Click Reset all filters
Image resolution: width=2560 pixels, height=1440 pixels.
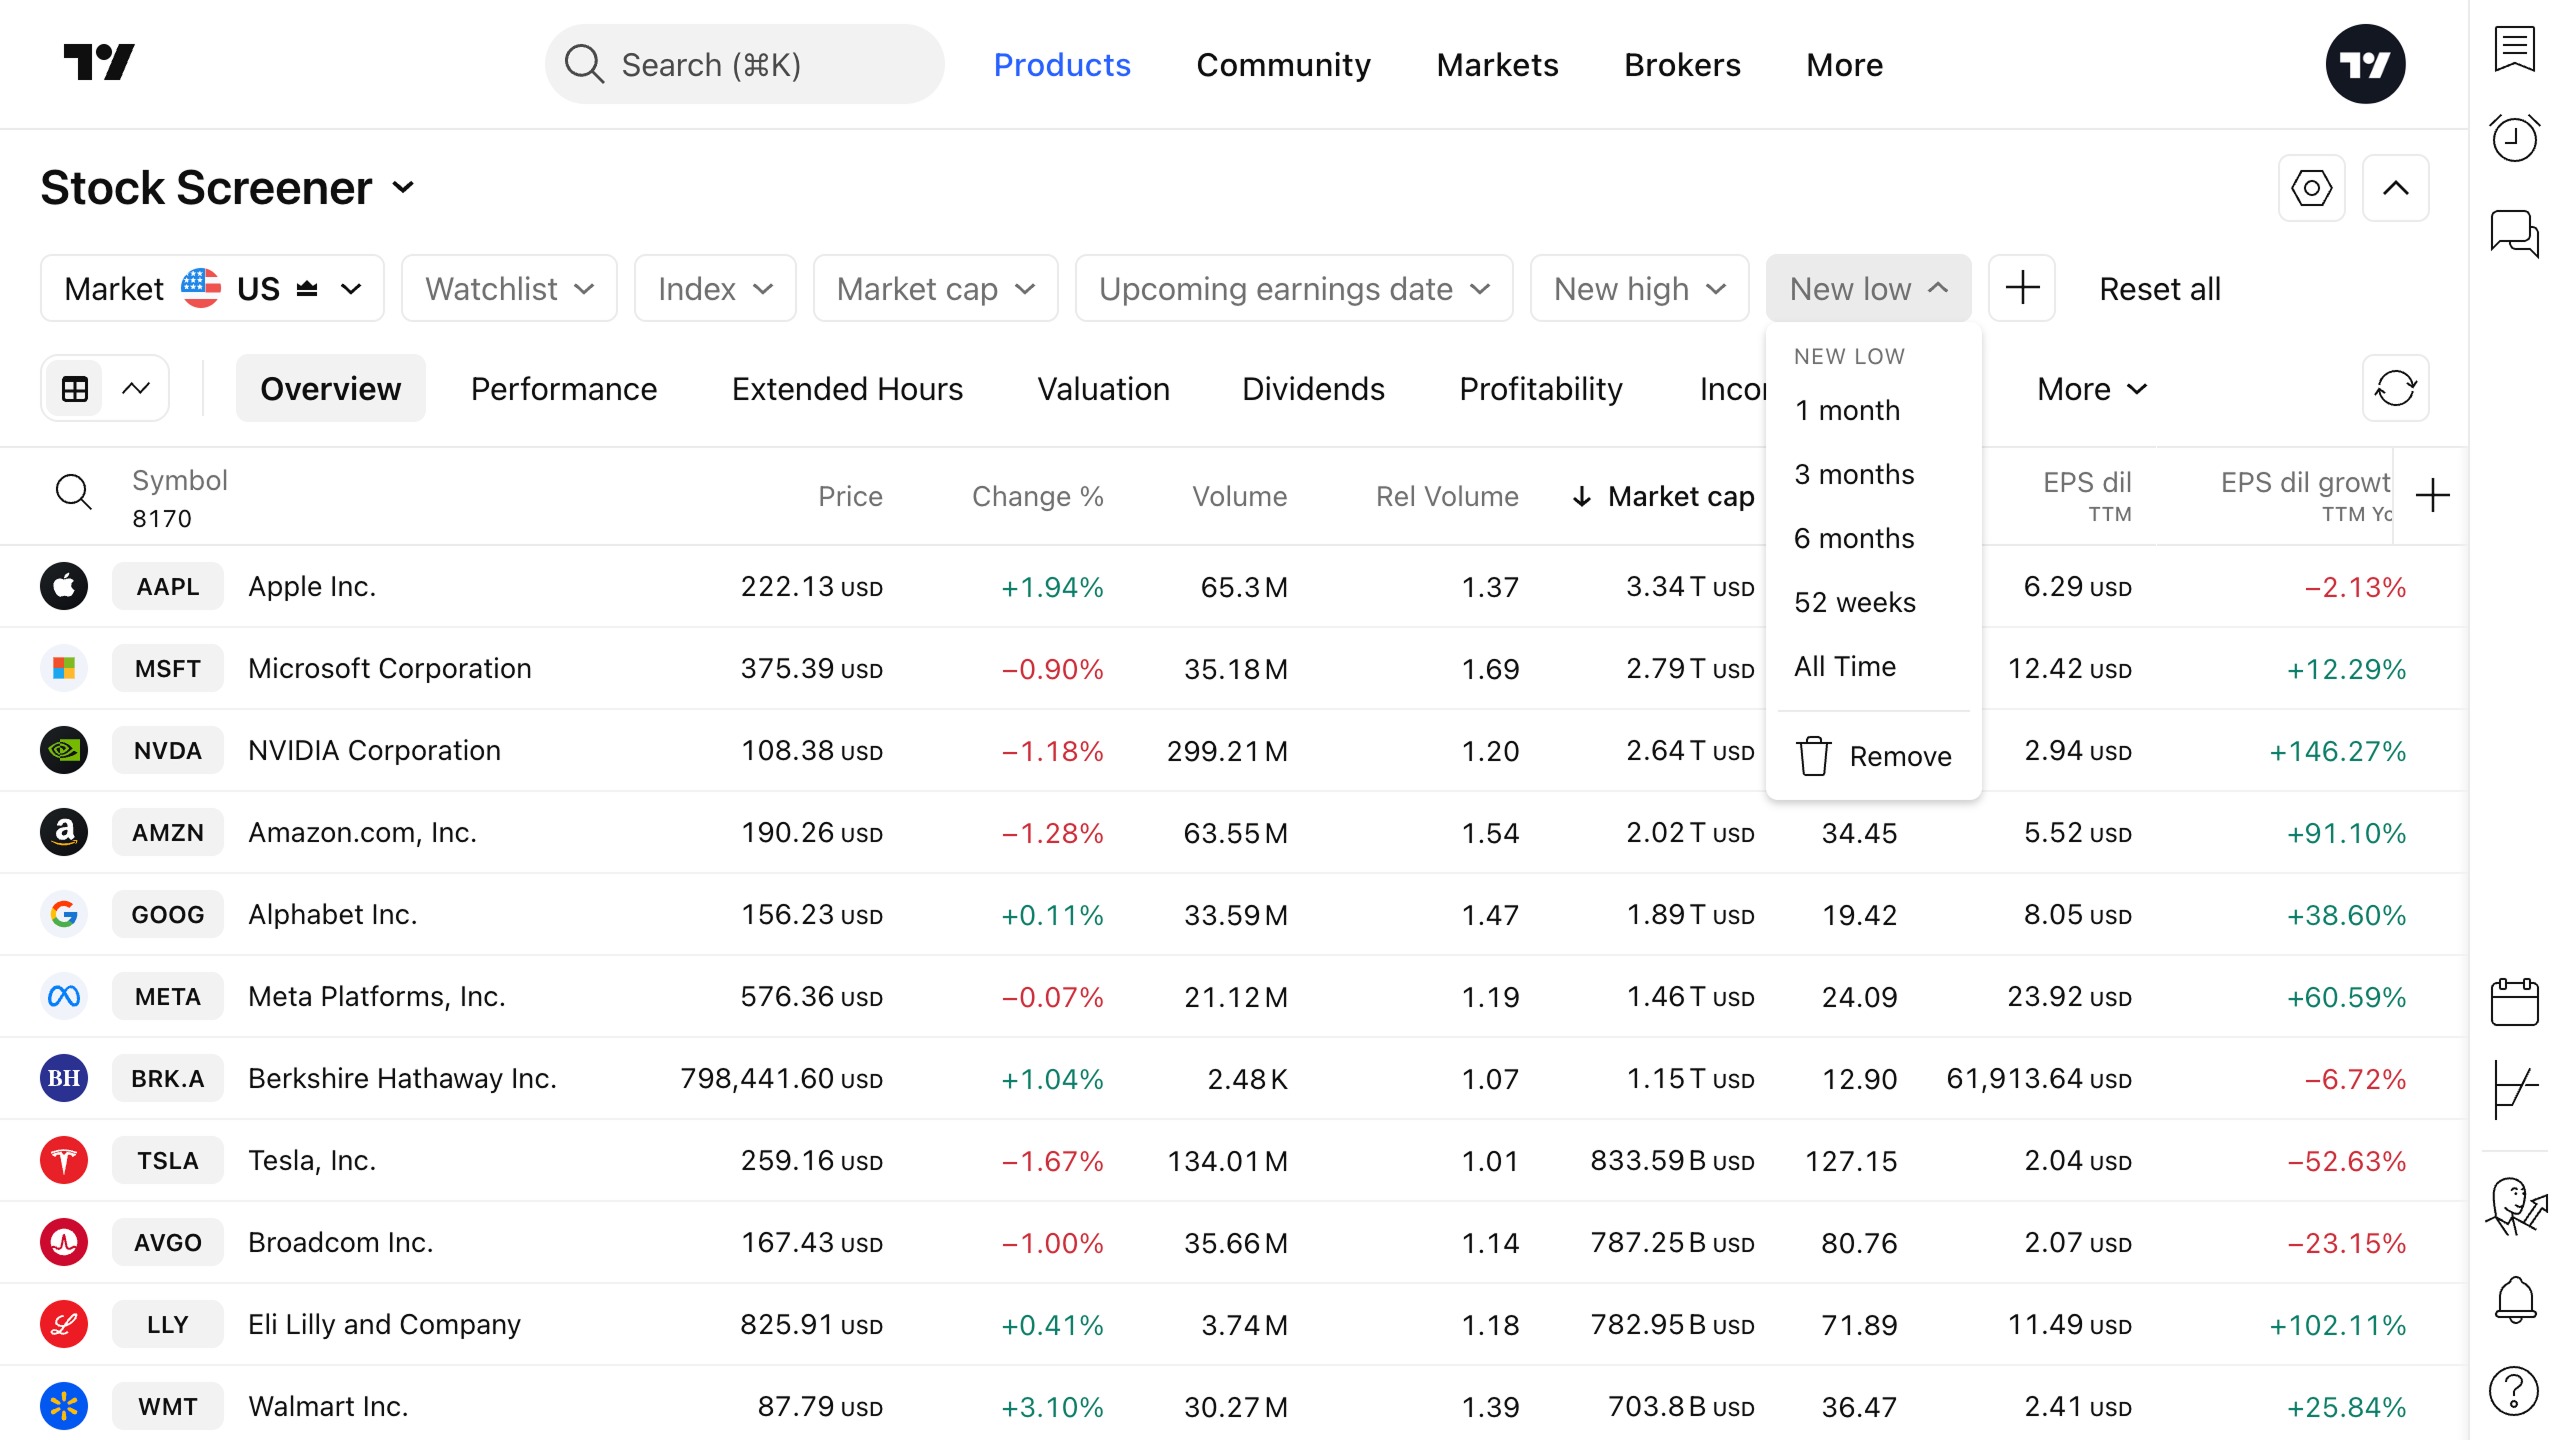point(2159,289)
